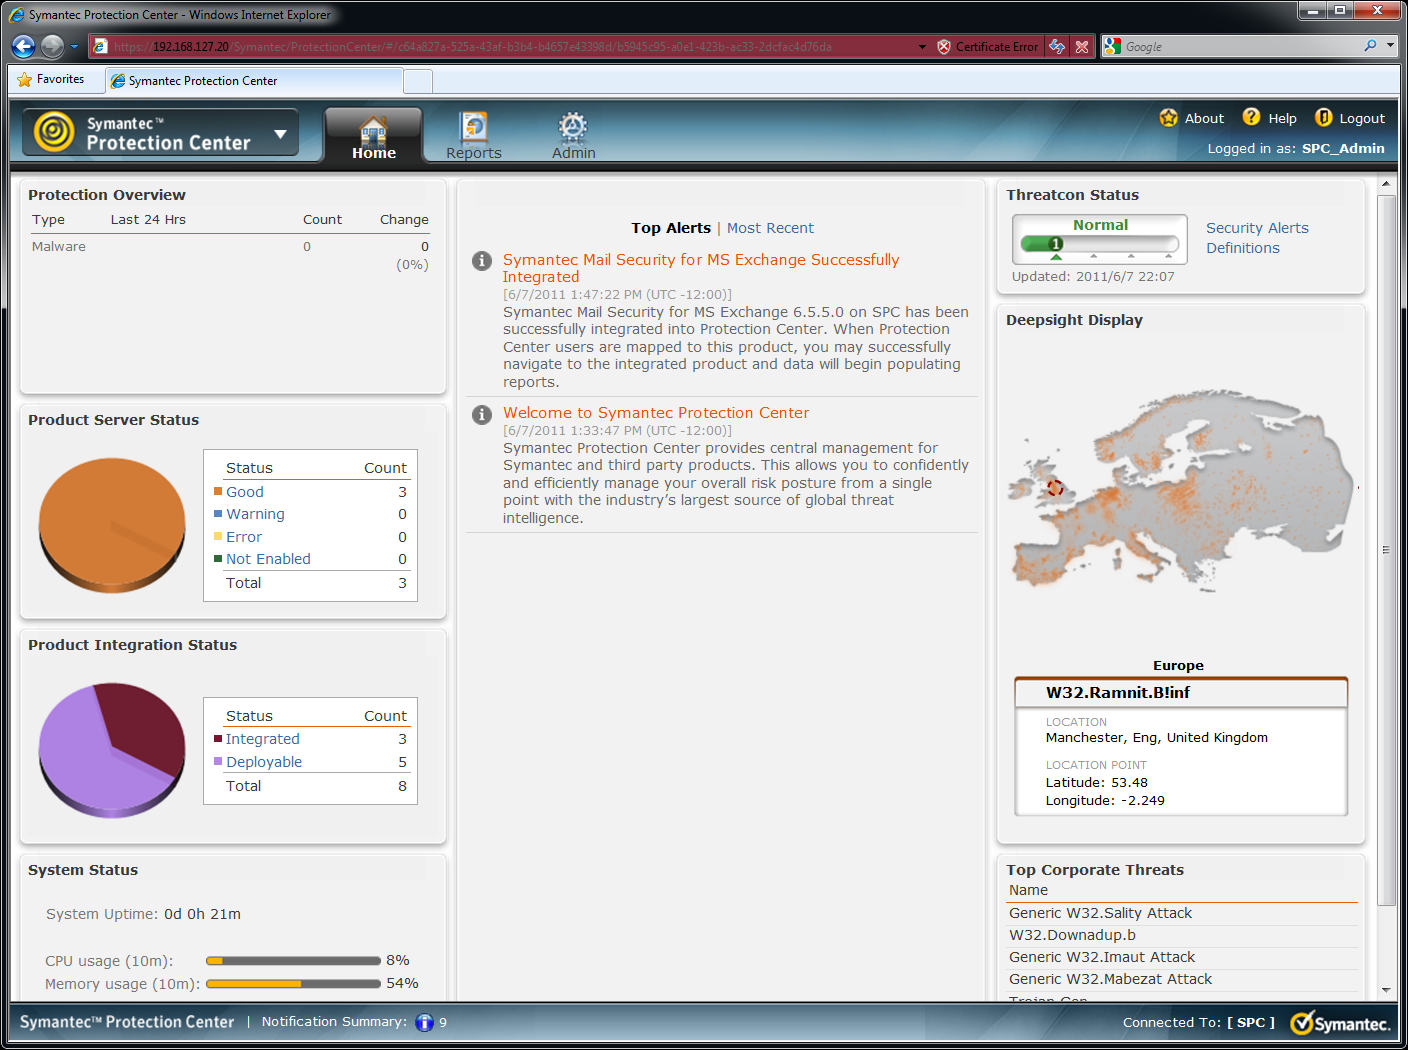Click the Certificate Error warning

pos(988,46)
